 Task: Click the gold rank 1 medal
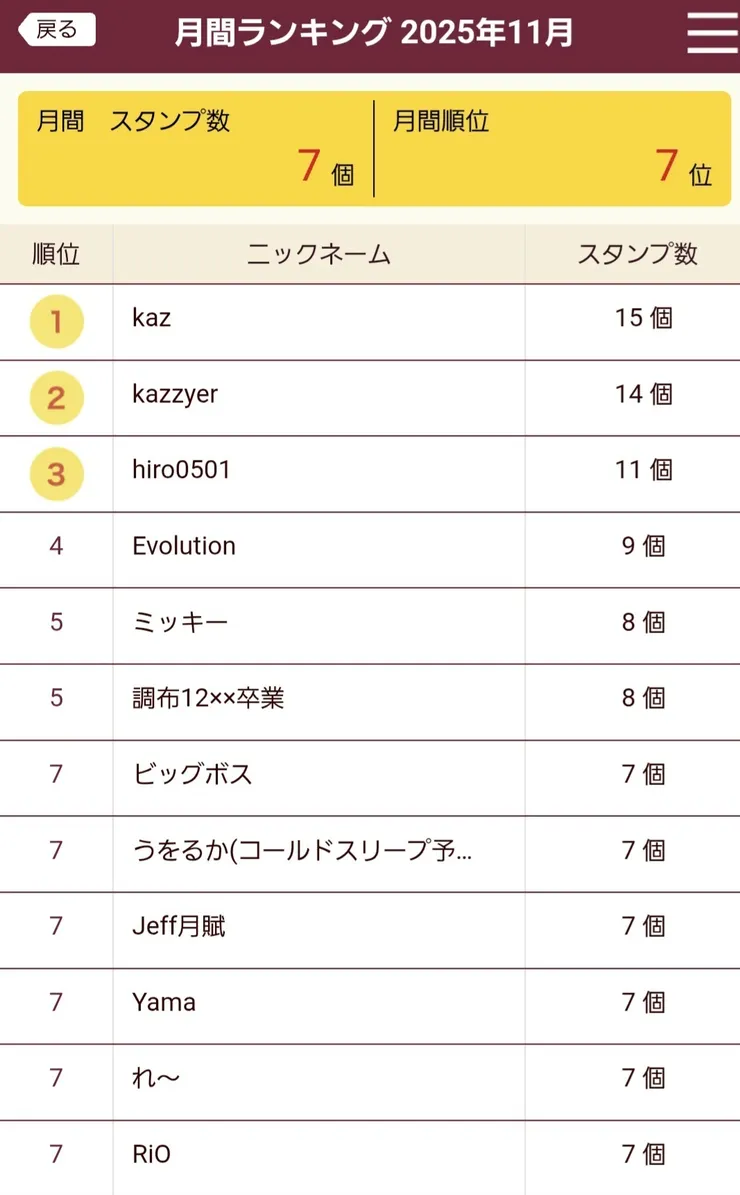(x=56, y=322)
